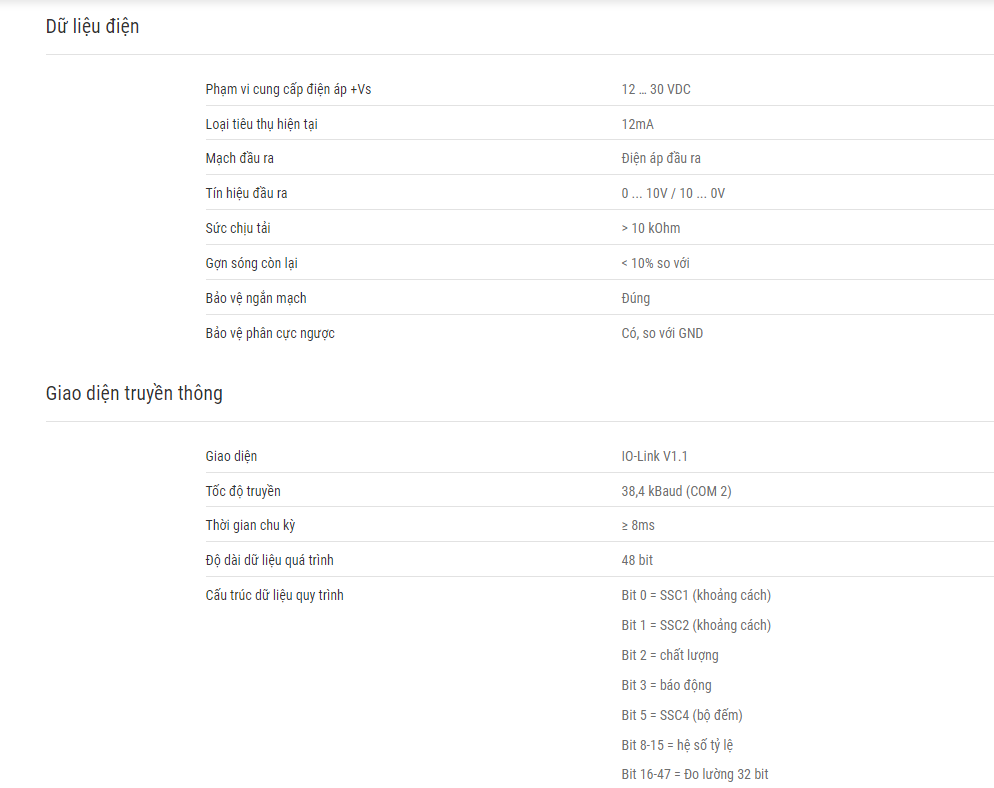Image resolution: width=994 pixels, height=788 pixels.
Task: Select the 'Phạm vi cung cấp điện áp +Vs' label
Action: tap(288, 89)
